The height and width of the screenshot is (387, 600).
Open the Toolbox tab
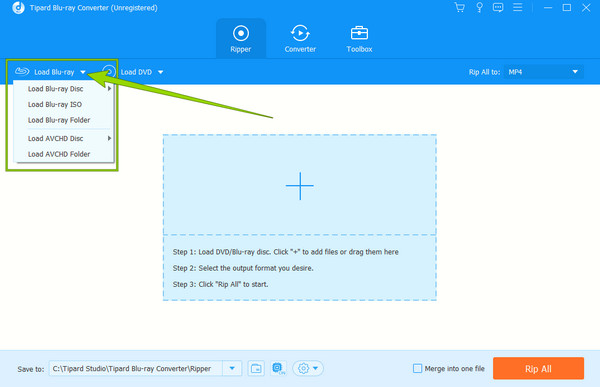coord(359,38)
